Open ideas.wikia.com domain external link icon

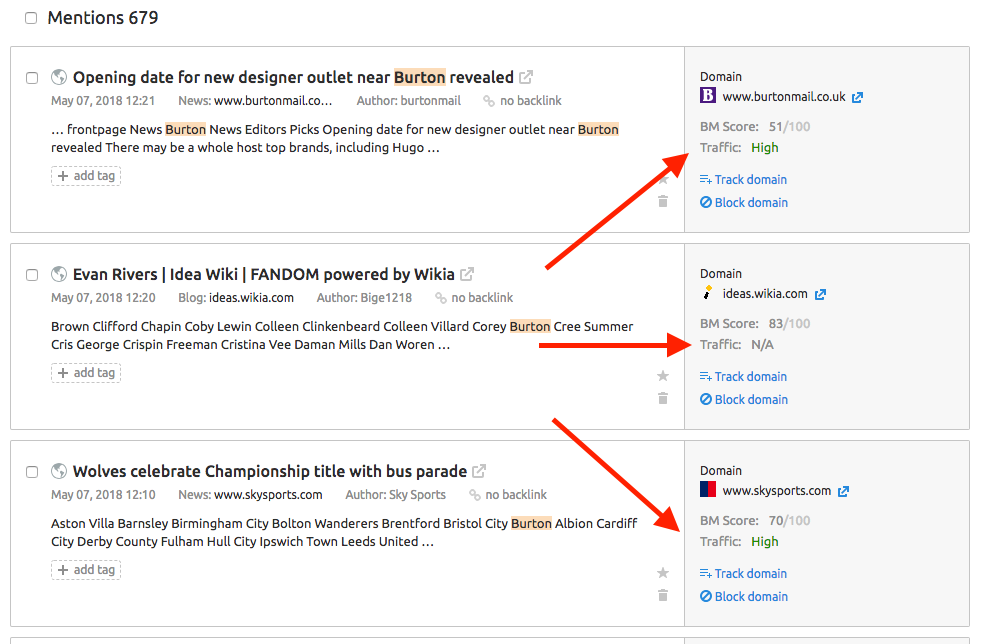[x=820, y=294]
